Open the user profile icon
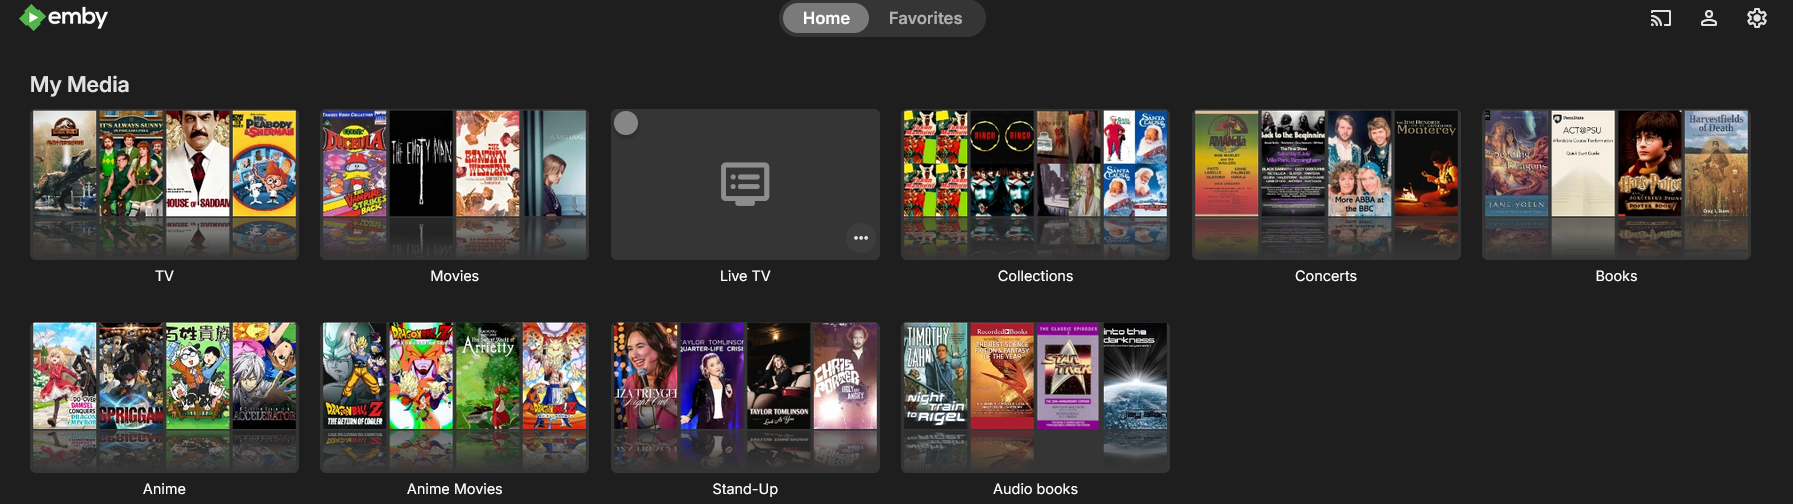1793x504 pixels. (x=1708, y=18)
